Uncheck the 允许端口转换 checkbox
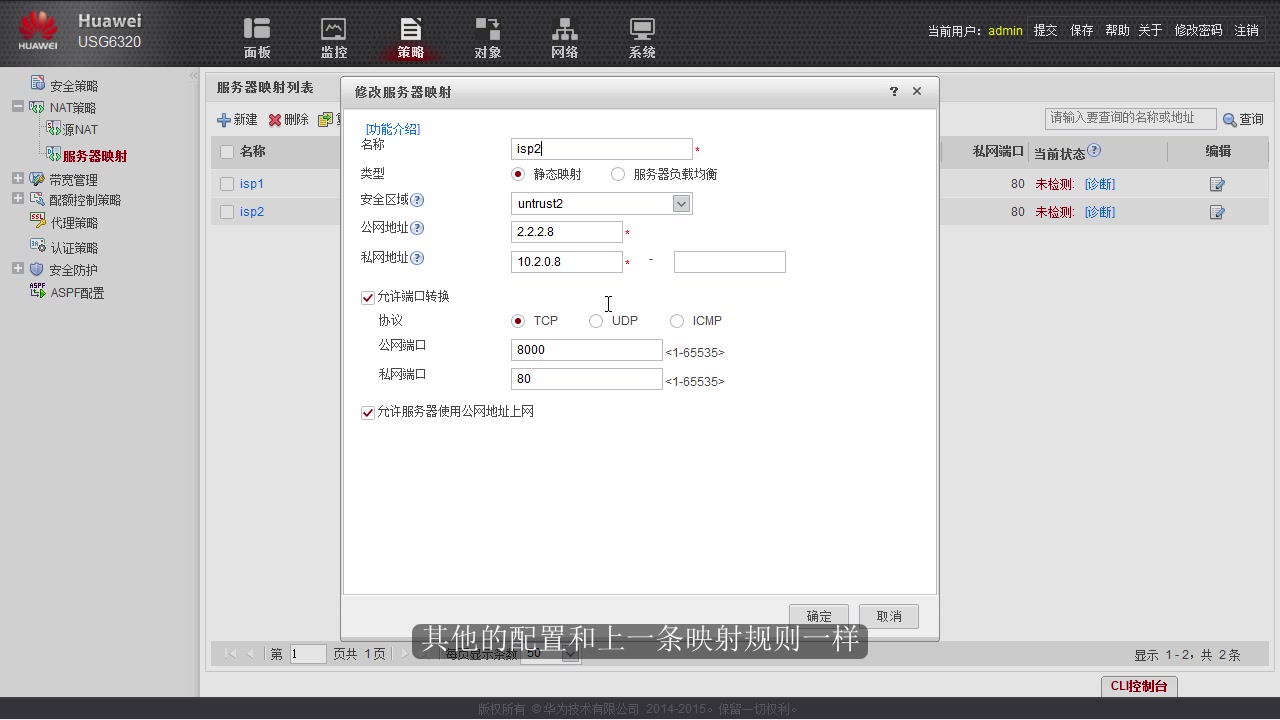 point(367,296)
